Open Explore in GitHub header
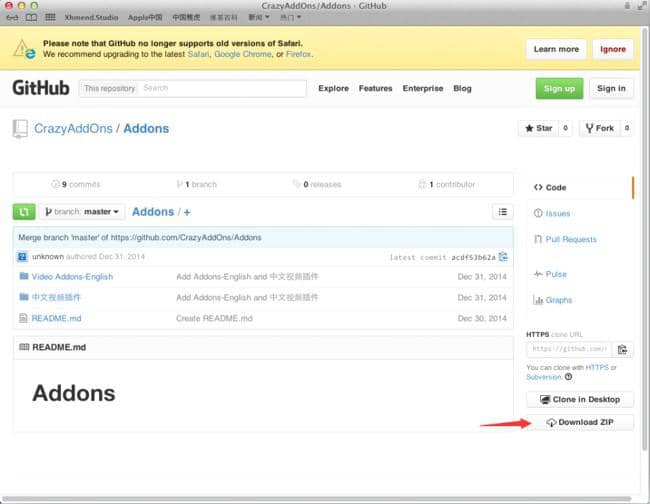 (x=333, y=88)
